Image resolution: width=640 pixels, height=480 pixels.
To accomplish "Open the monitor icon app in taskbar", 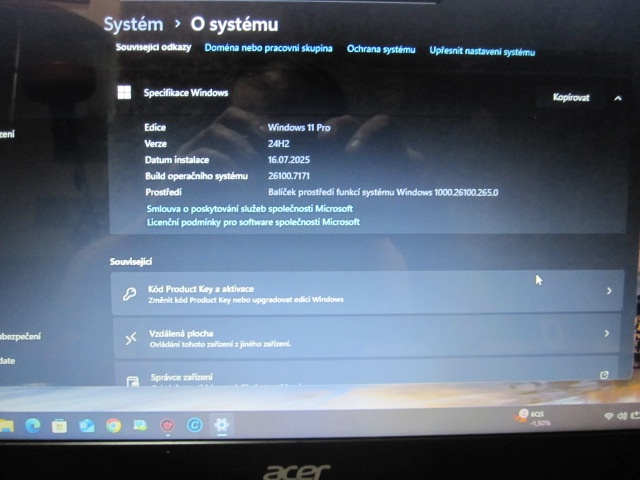I will [x=140, y=426].
